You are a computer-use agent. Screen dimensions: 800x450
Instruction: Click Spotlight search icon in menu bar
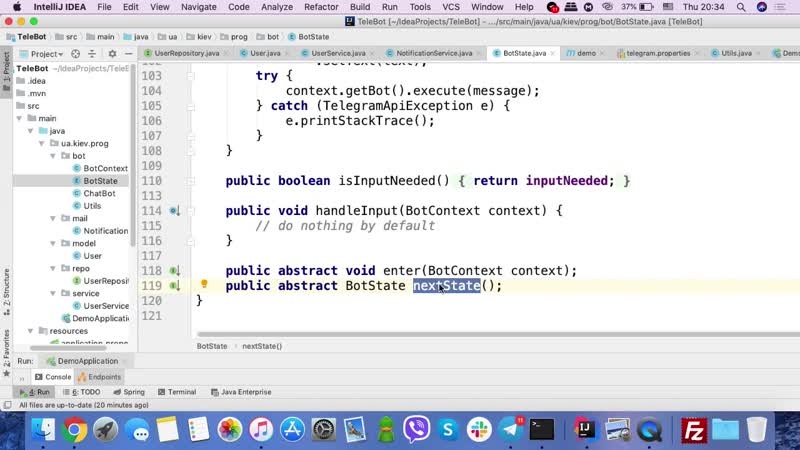tap(741, 7)
